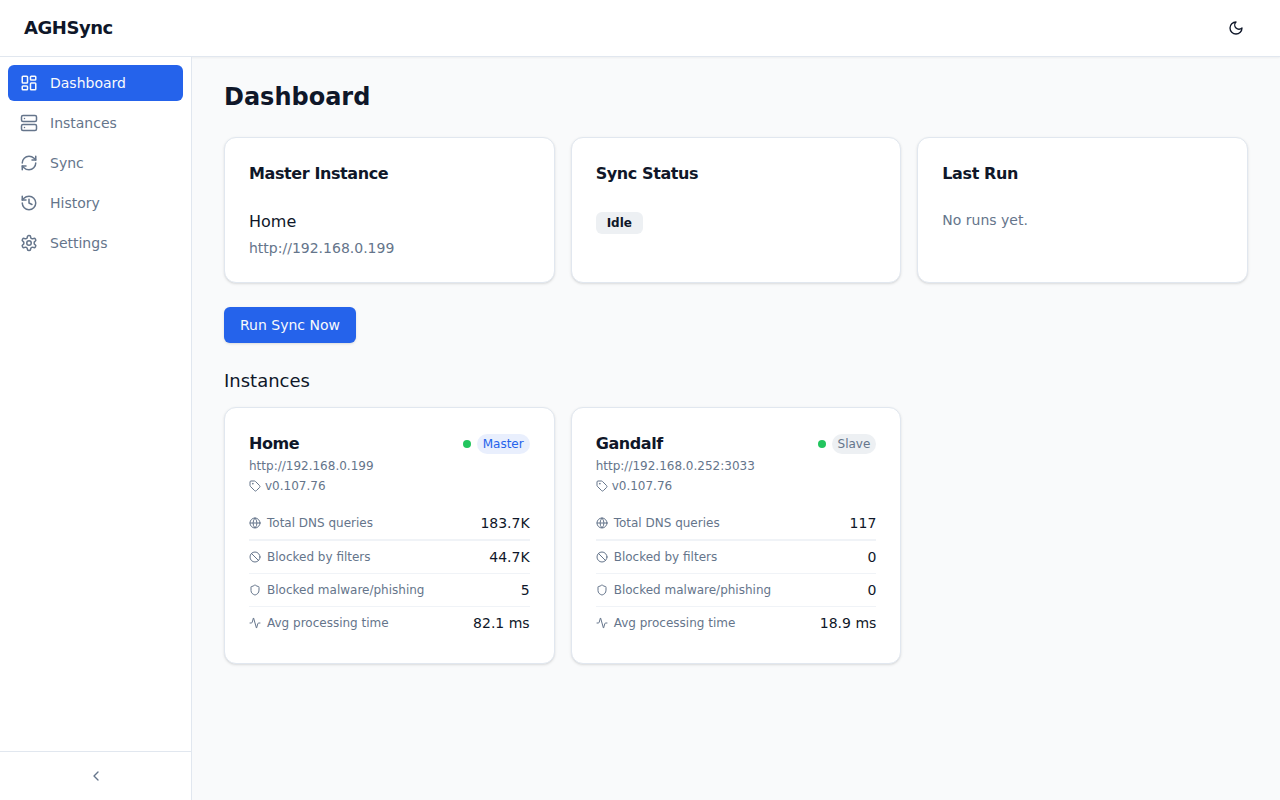The height and width of the screenshot is (800, 1280).
Task: Click the globe icon for Gandalf's total DNS queries
Action: coord(602,523)
